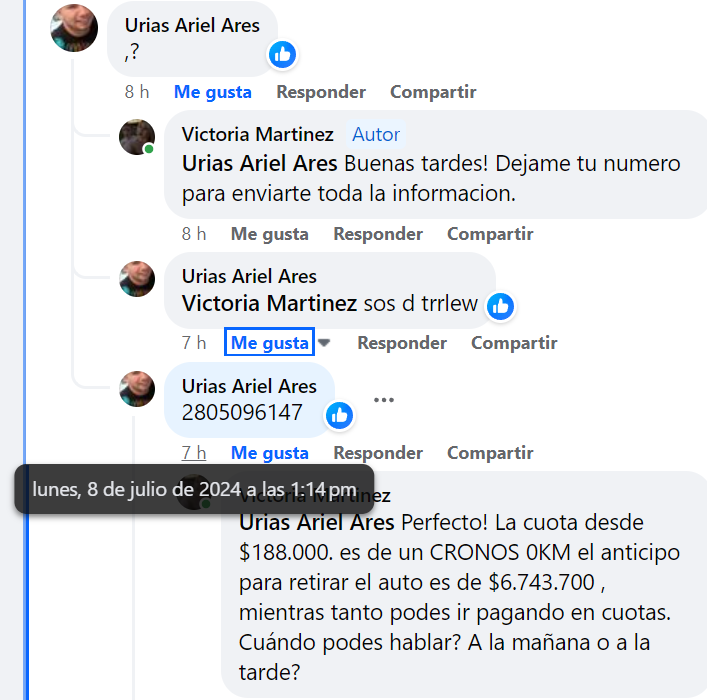
Task: Open the like reaction on the phone number comment
Action: (x=339, y=415)
